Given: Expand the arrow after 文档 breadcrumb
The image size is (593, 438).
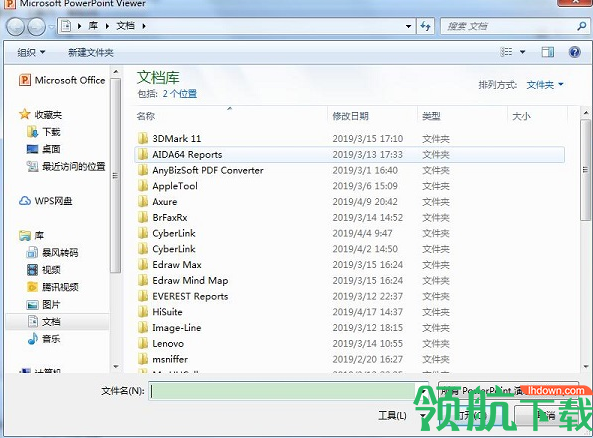Looking at the screenshot, I should 144,26.
